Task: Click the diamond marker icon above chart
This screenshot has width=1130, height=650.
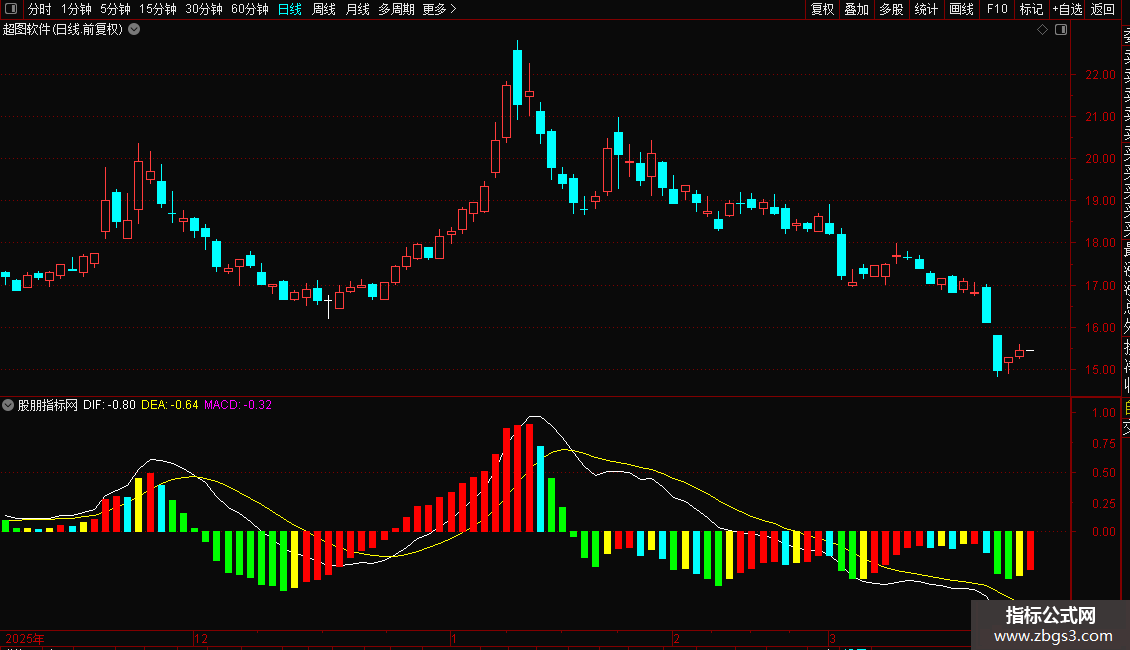Action: [x=1042, y=30]
